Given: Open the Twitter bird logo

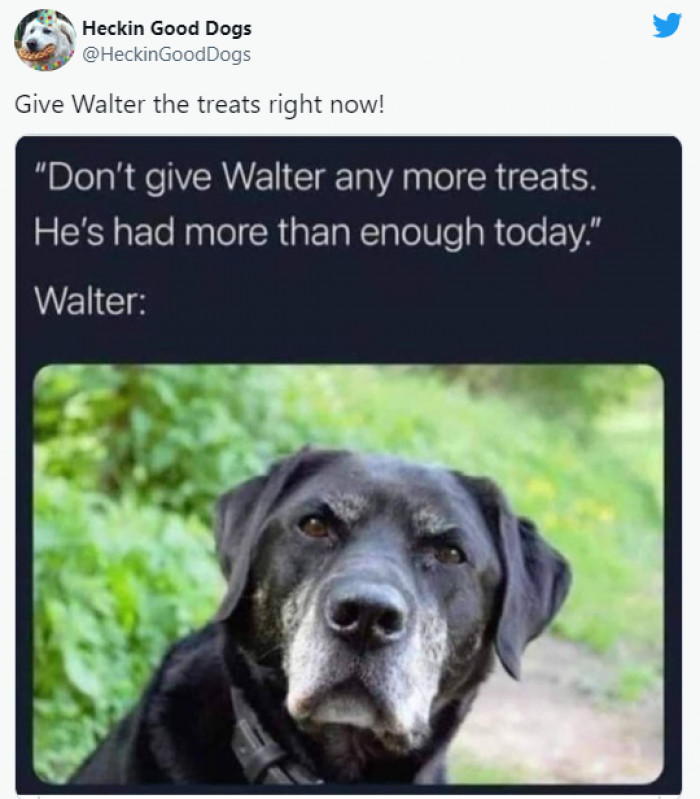Looking at the screenshot, I should point(667,25).
